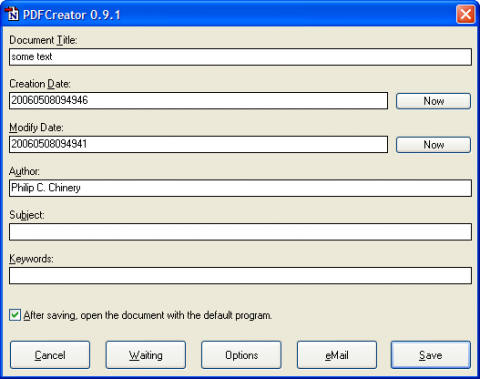This screenshot has height=379, width=480.
Task: Cancel the PDF creation dialog
Action: coord(50,355)
